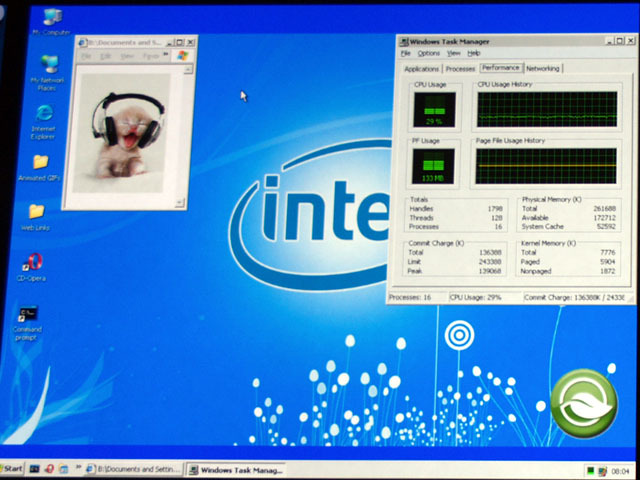
Task: Open the View menu in Task Manager
Action: (453, 53)
